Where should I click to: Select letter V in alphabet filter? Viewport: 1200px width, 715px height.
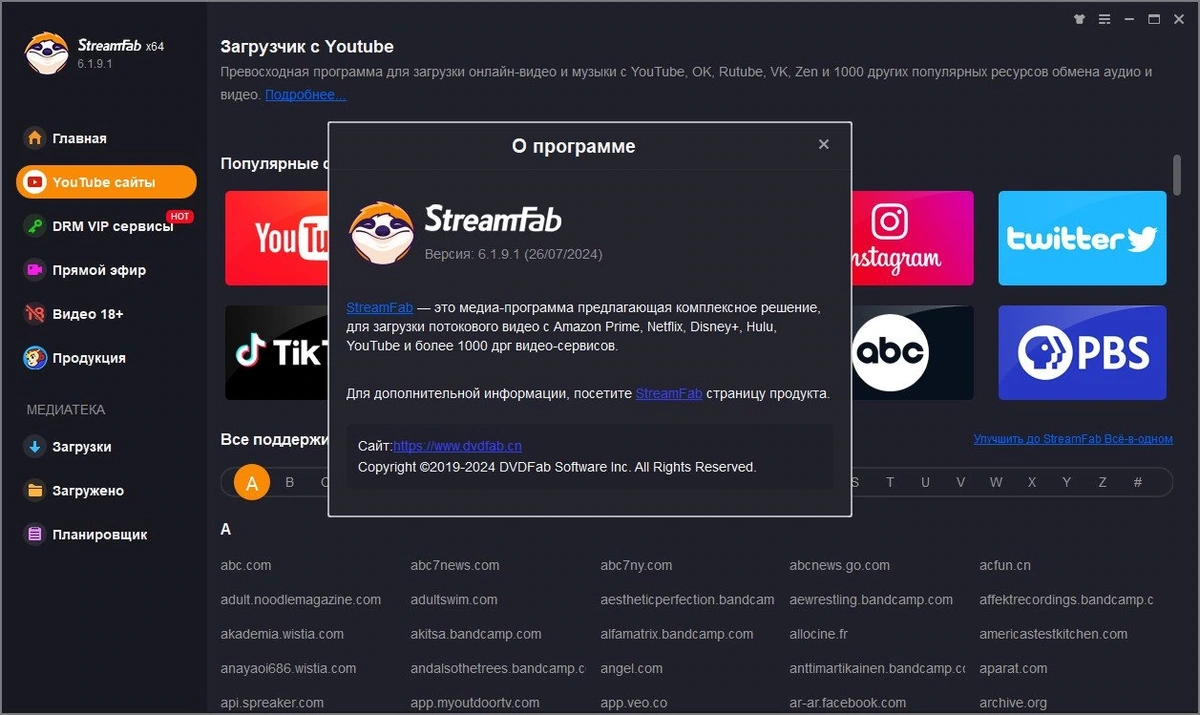pyautogui.click(x=961, y=483)
